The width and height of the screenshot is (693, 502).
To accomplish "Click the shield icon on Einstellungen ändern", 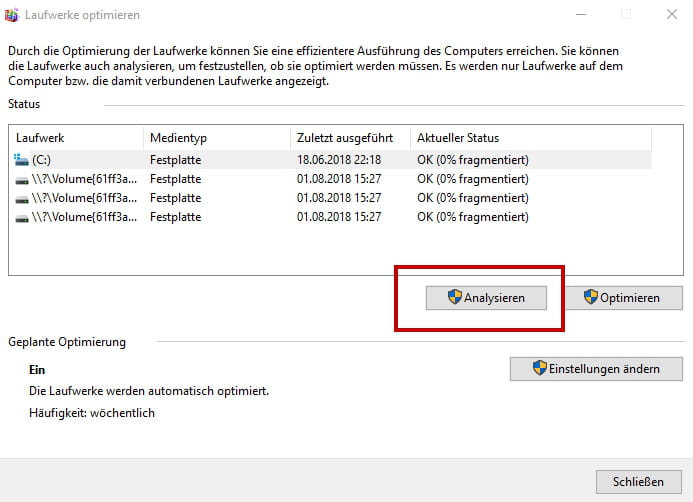I will point(540,369).
